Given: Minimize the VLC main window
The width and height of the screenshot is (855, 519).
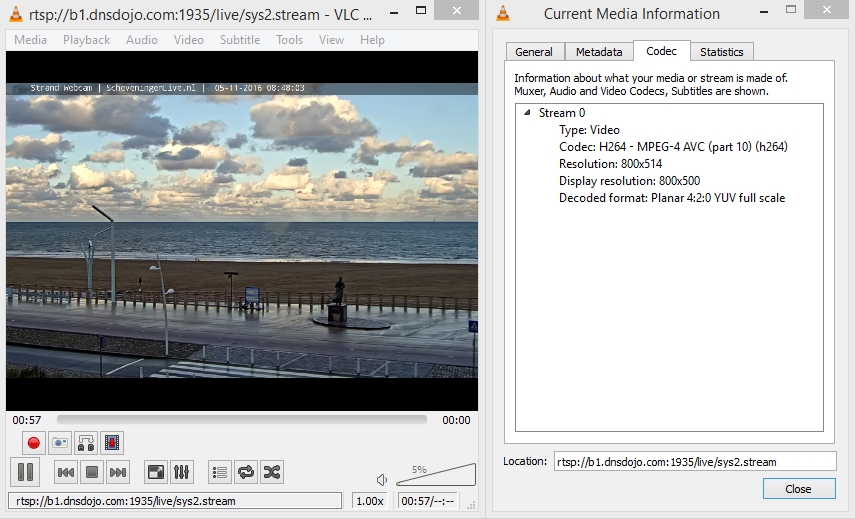Looking at the screenshot, I should (394, 11).
